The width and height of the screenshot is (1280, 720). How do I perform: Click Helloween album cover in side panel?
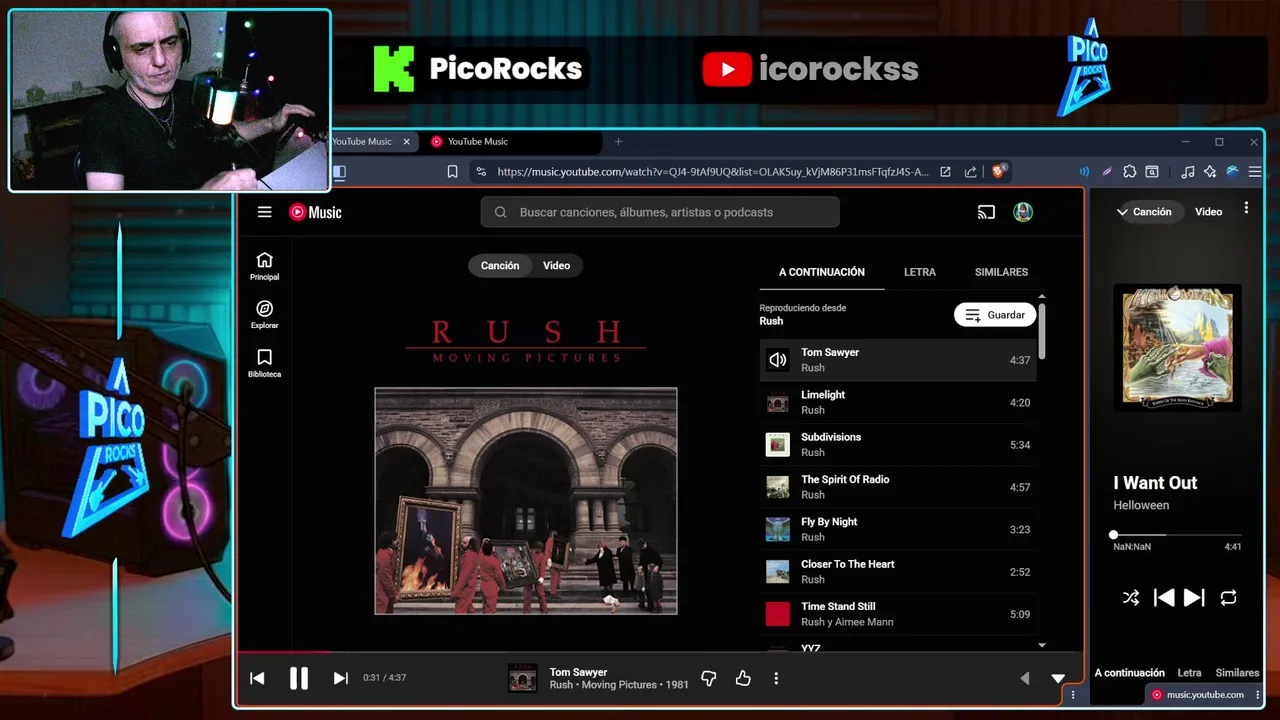pos(1177,347)
